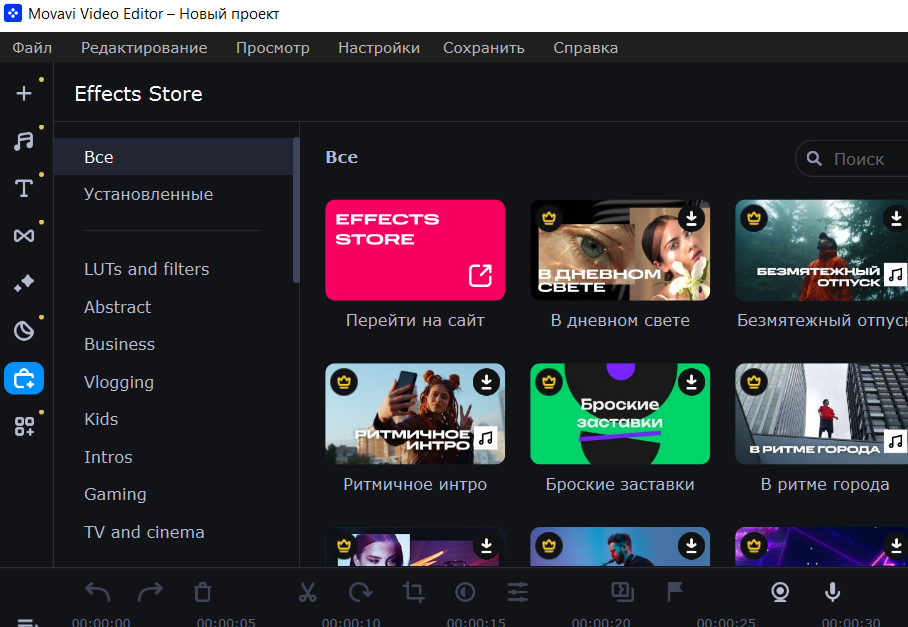Click the 'Броские заставки' caption text
The image size is (908, 627).
point(620,484)
